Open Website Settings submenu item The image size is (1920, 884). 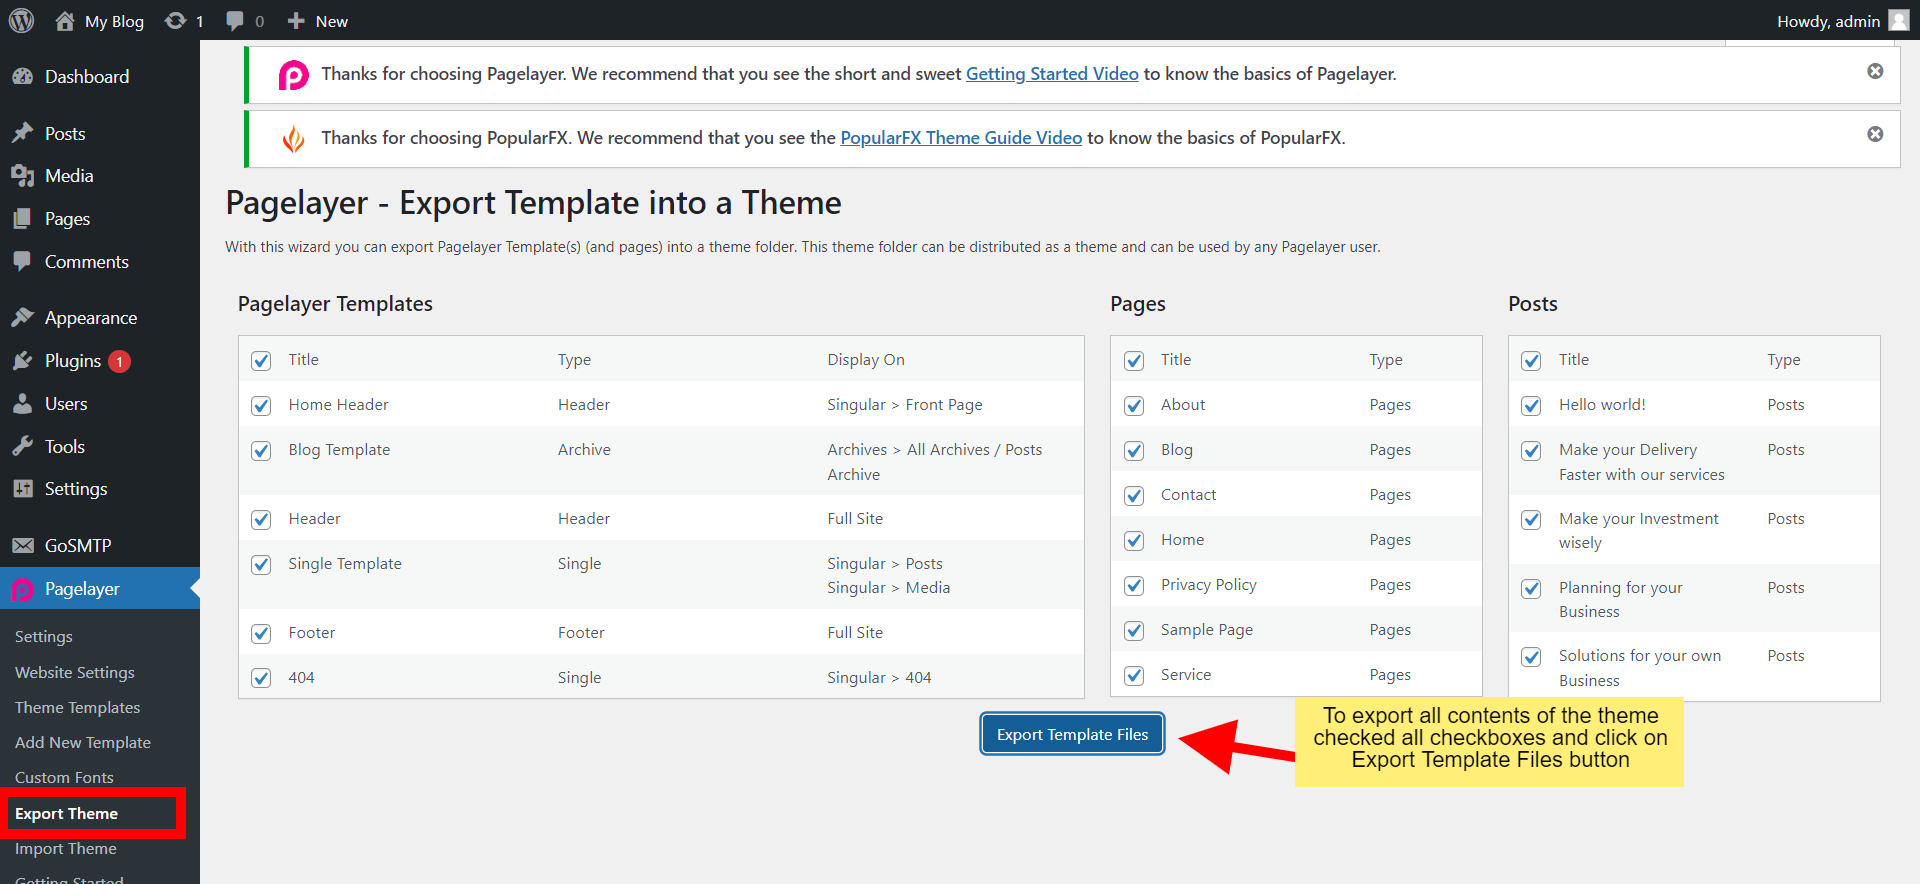tap(75, 672)
